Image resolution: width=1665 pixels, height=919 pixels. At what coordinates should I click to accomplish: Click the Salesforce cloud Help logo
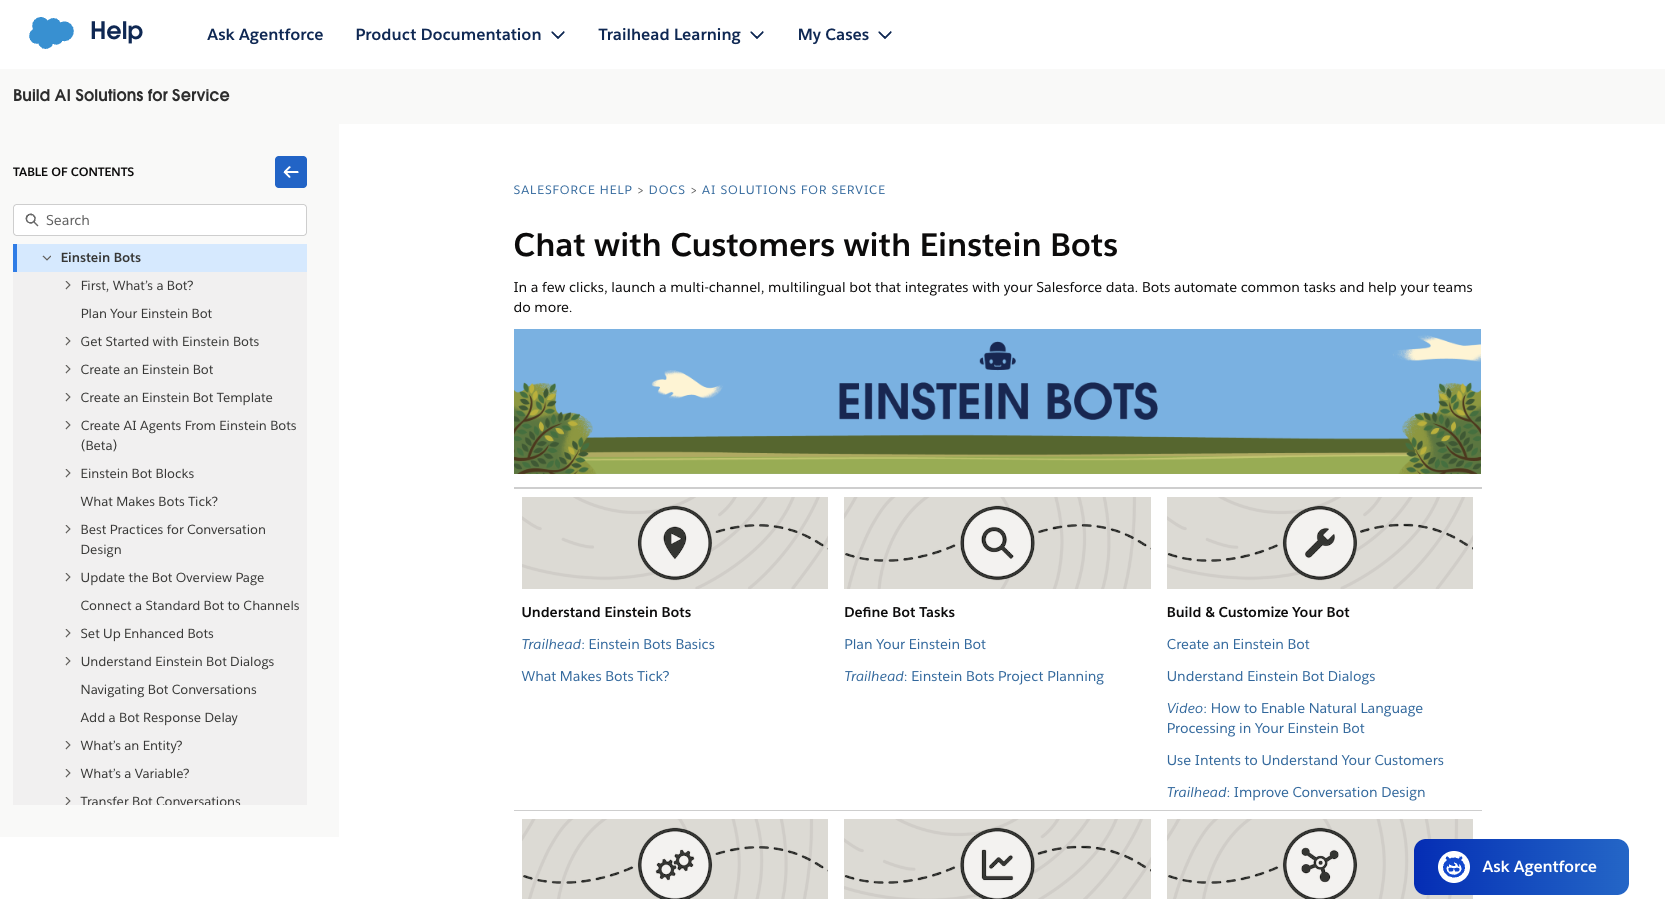(50, 31)
